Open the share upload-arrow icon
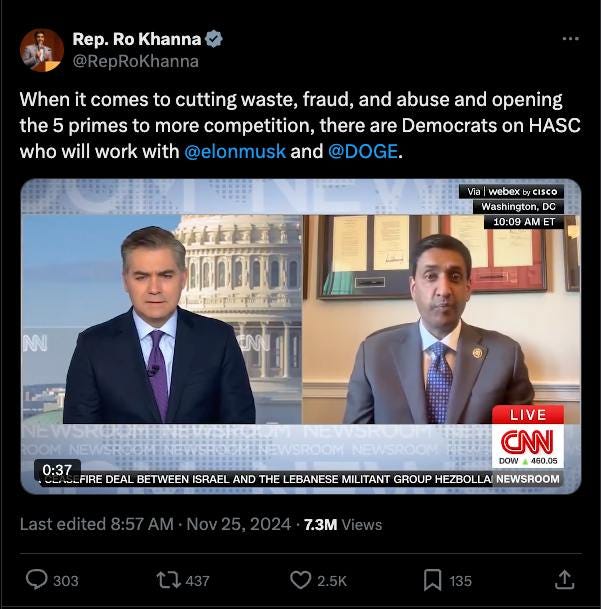 pyautogui.click(x=564, y=580)
